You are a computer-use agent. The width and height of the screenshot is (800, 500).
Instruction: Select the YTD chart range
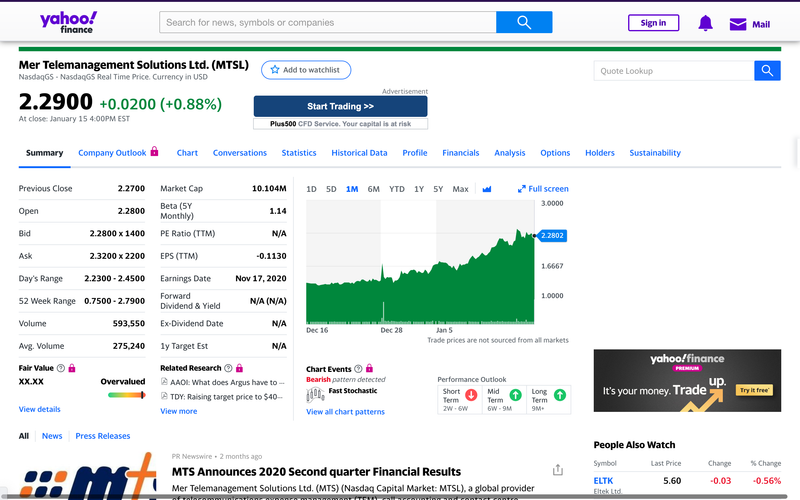[397, 189]
